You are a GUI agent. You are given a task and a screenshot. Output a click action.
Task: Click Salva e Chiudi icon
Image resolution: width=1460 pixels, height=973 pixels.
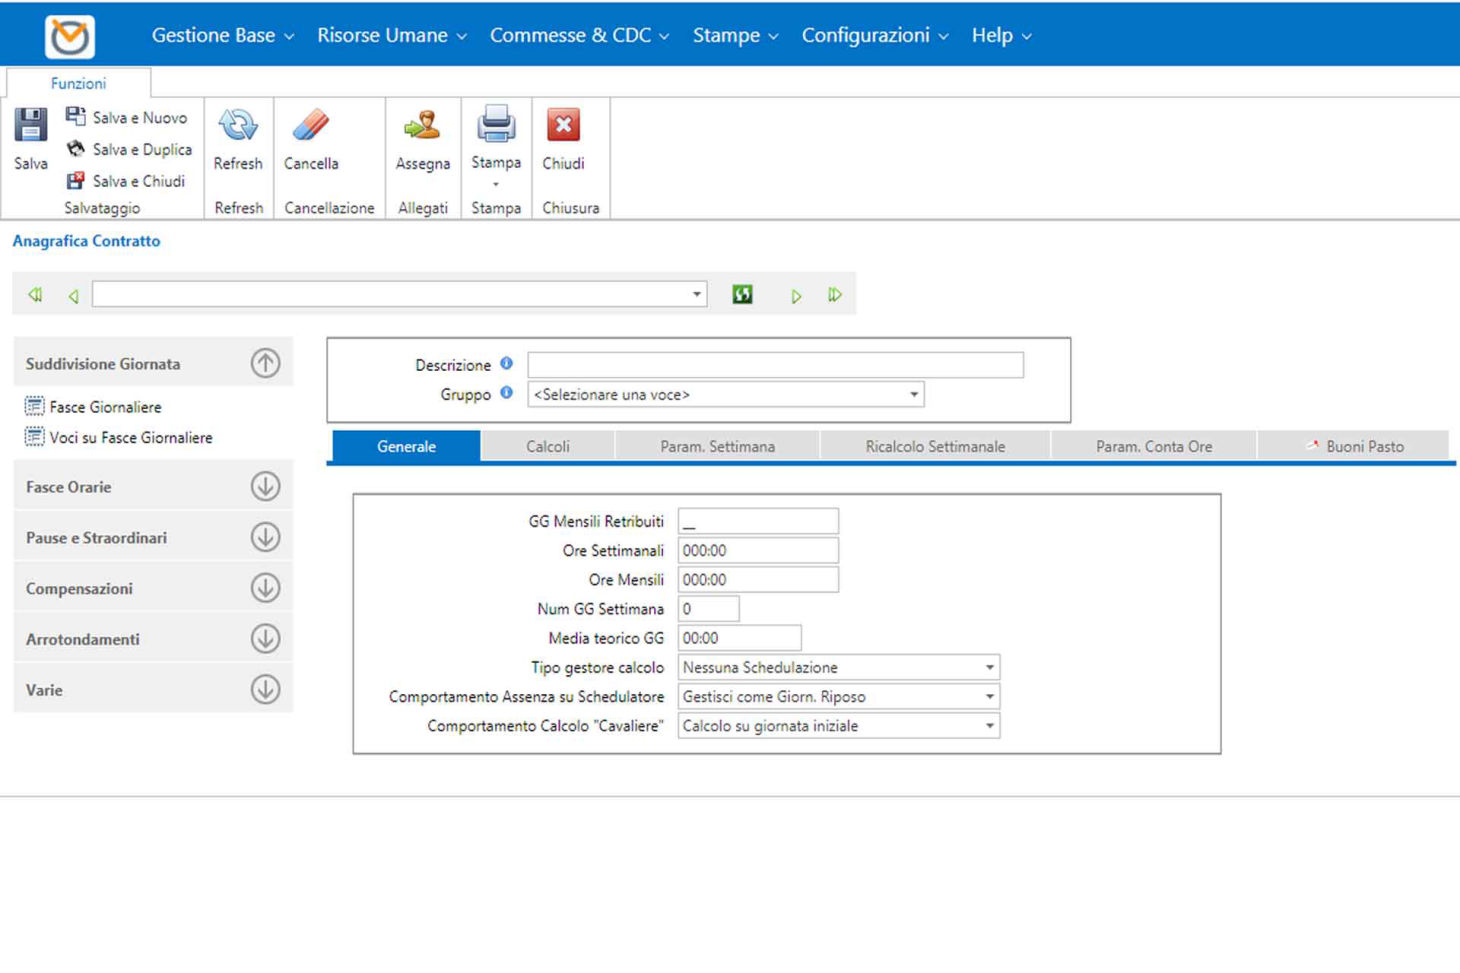(75, 180)
